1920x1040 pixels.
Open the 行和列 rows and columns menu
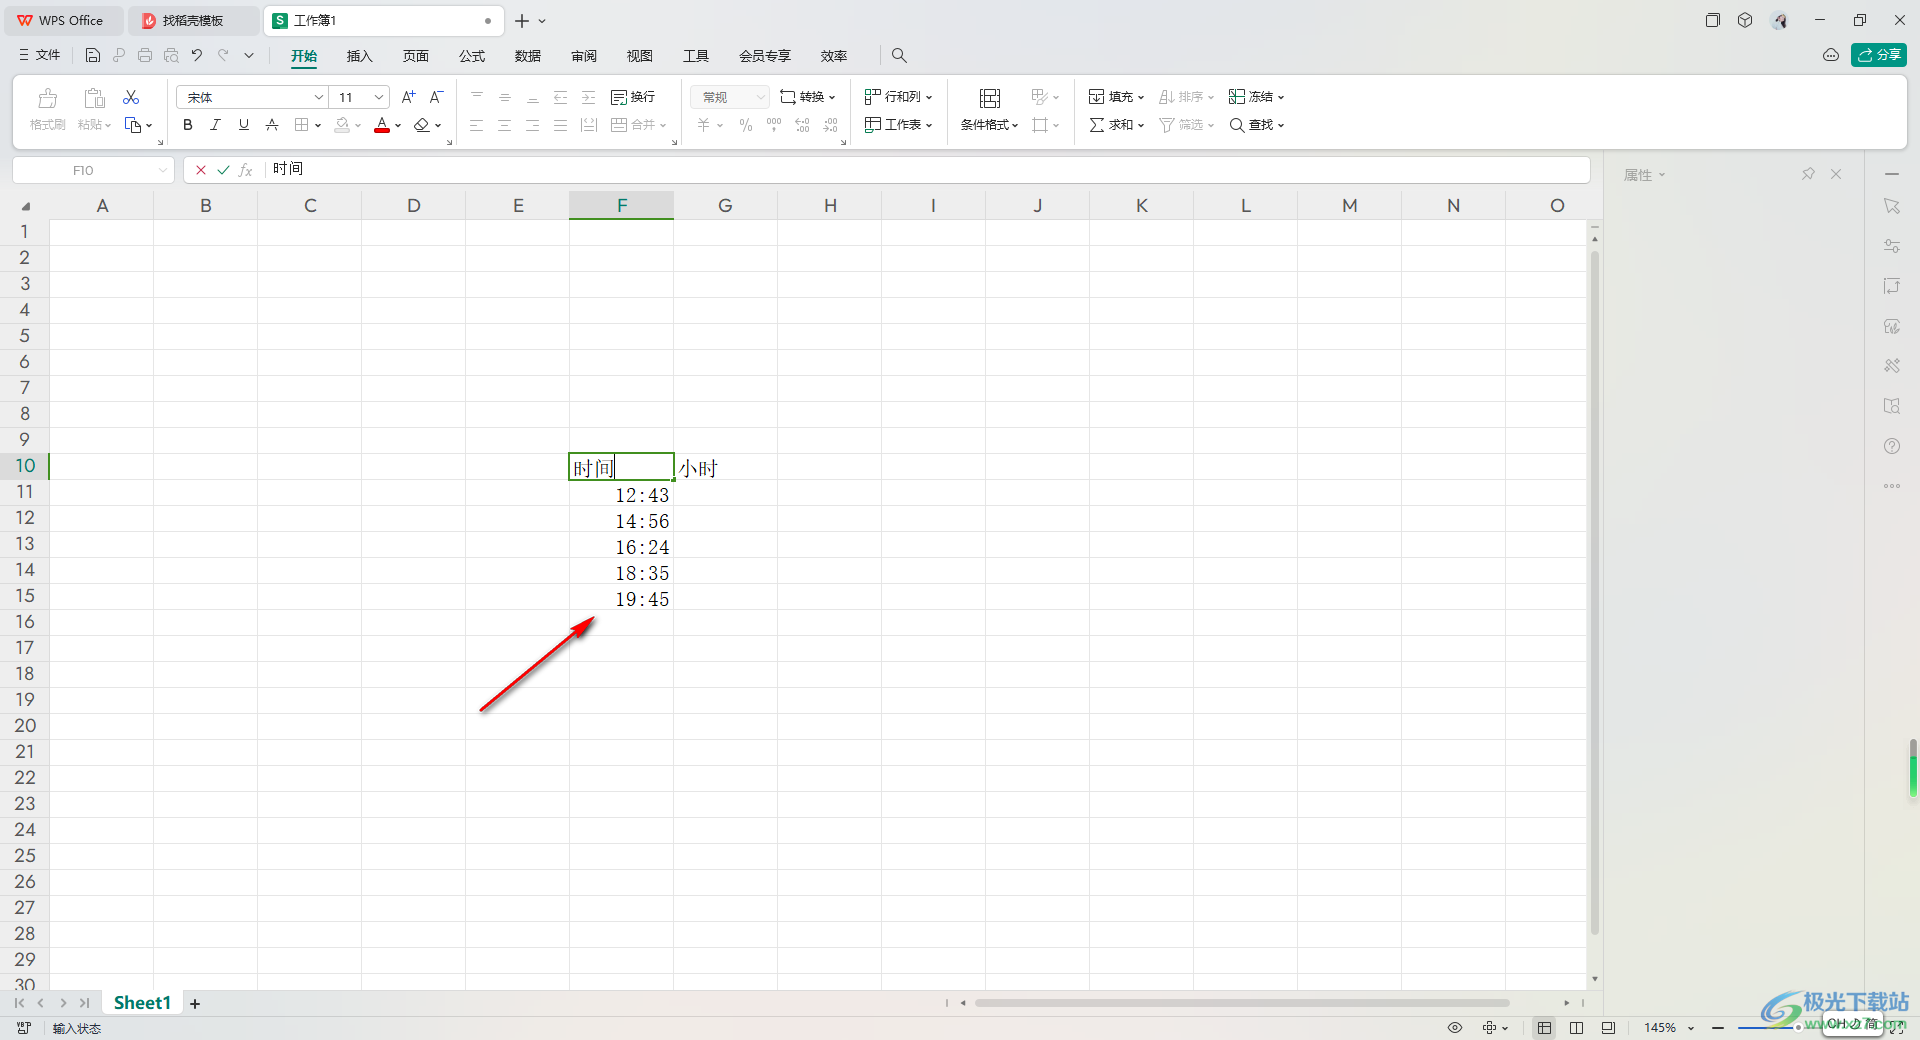(898, 97)
